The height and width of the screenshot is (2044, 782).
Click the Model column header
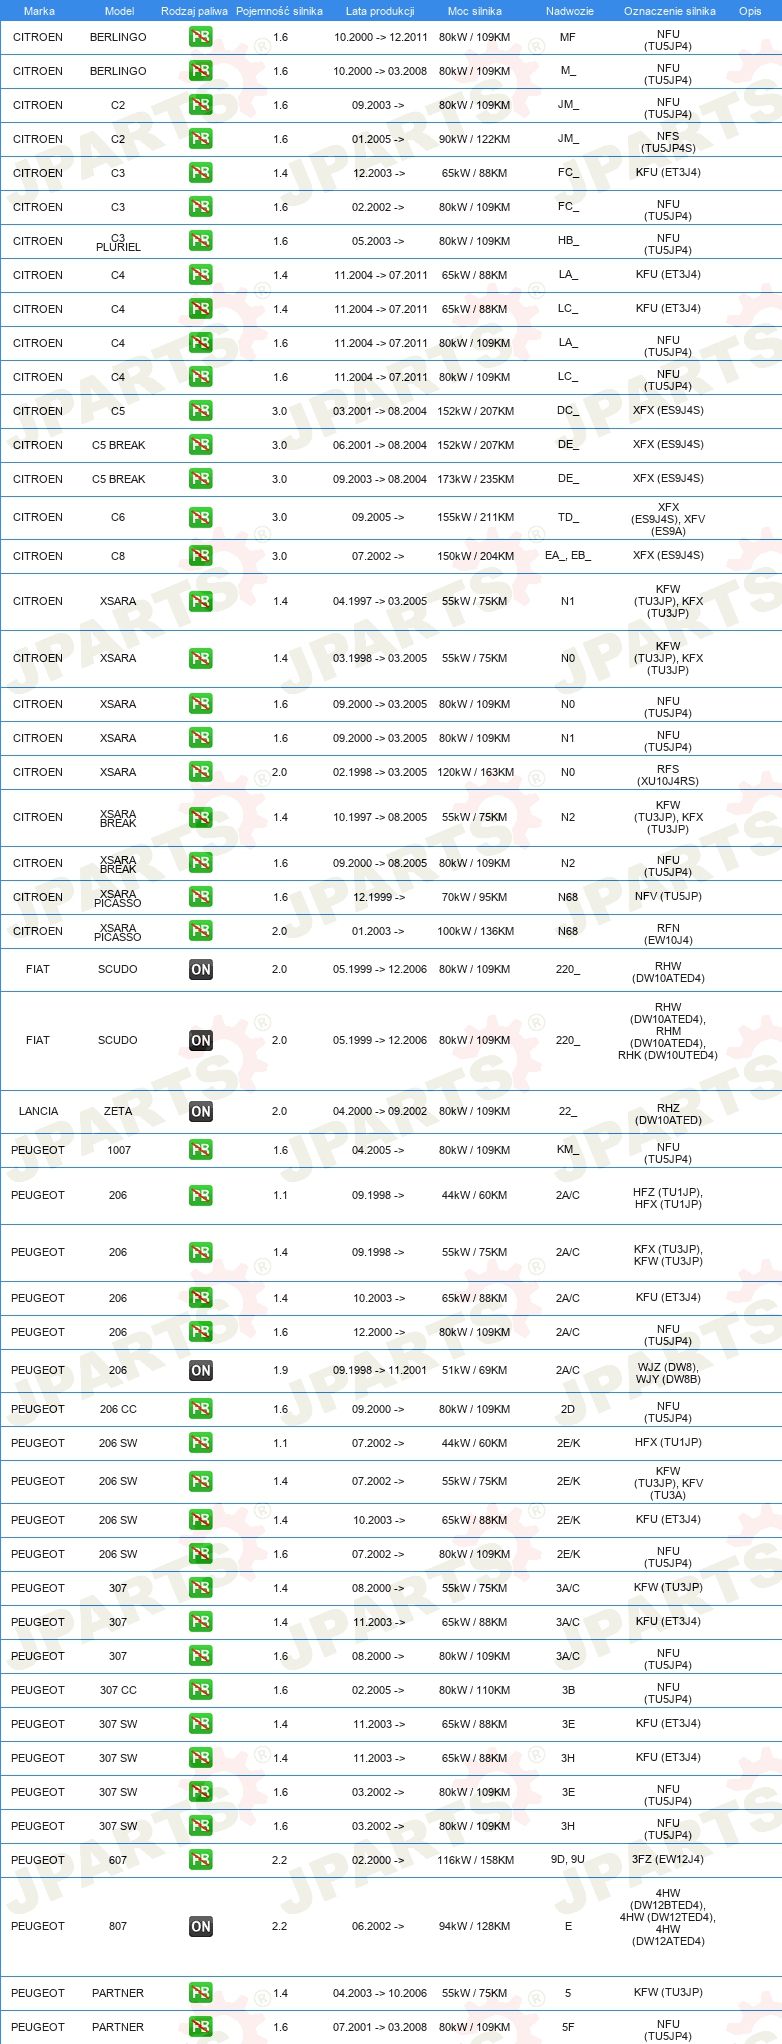click(120, 11)
